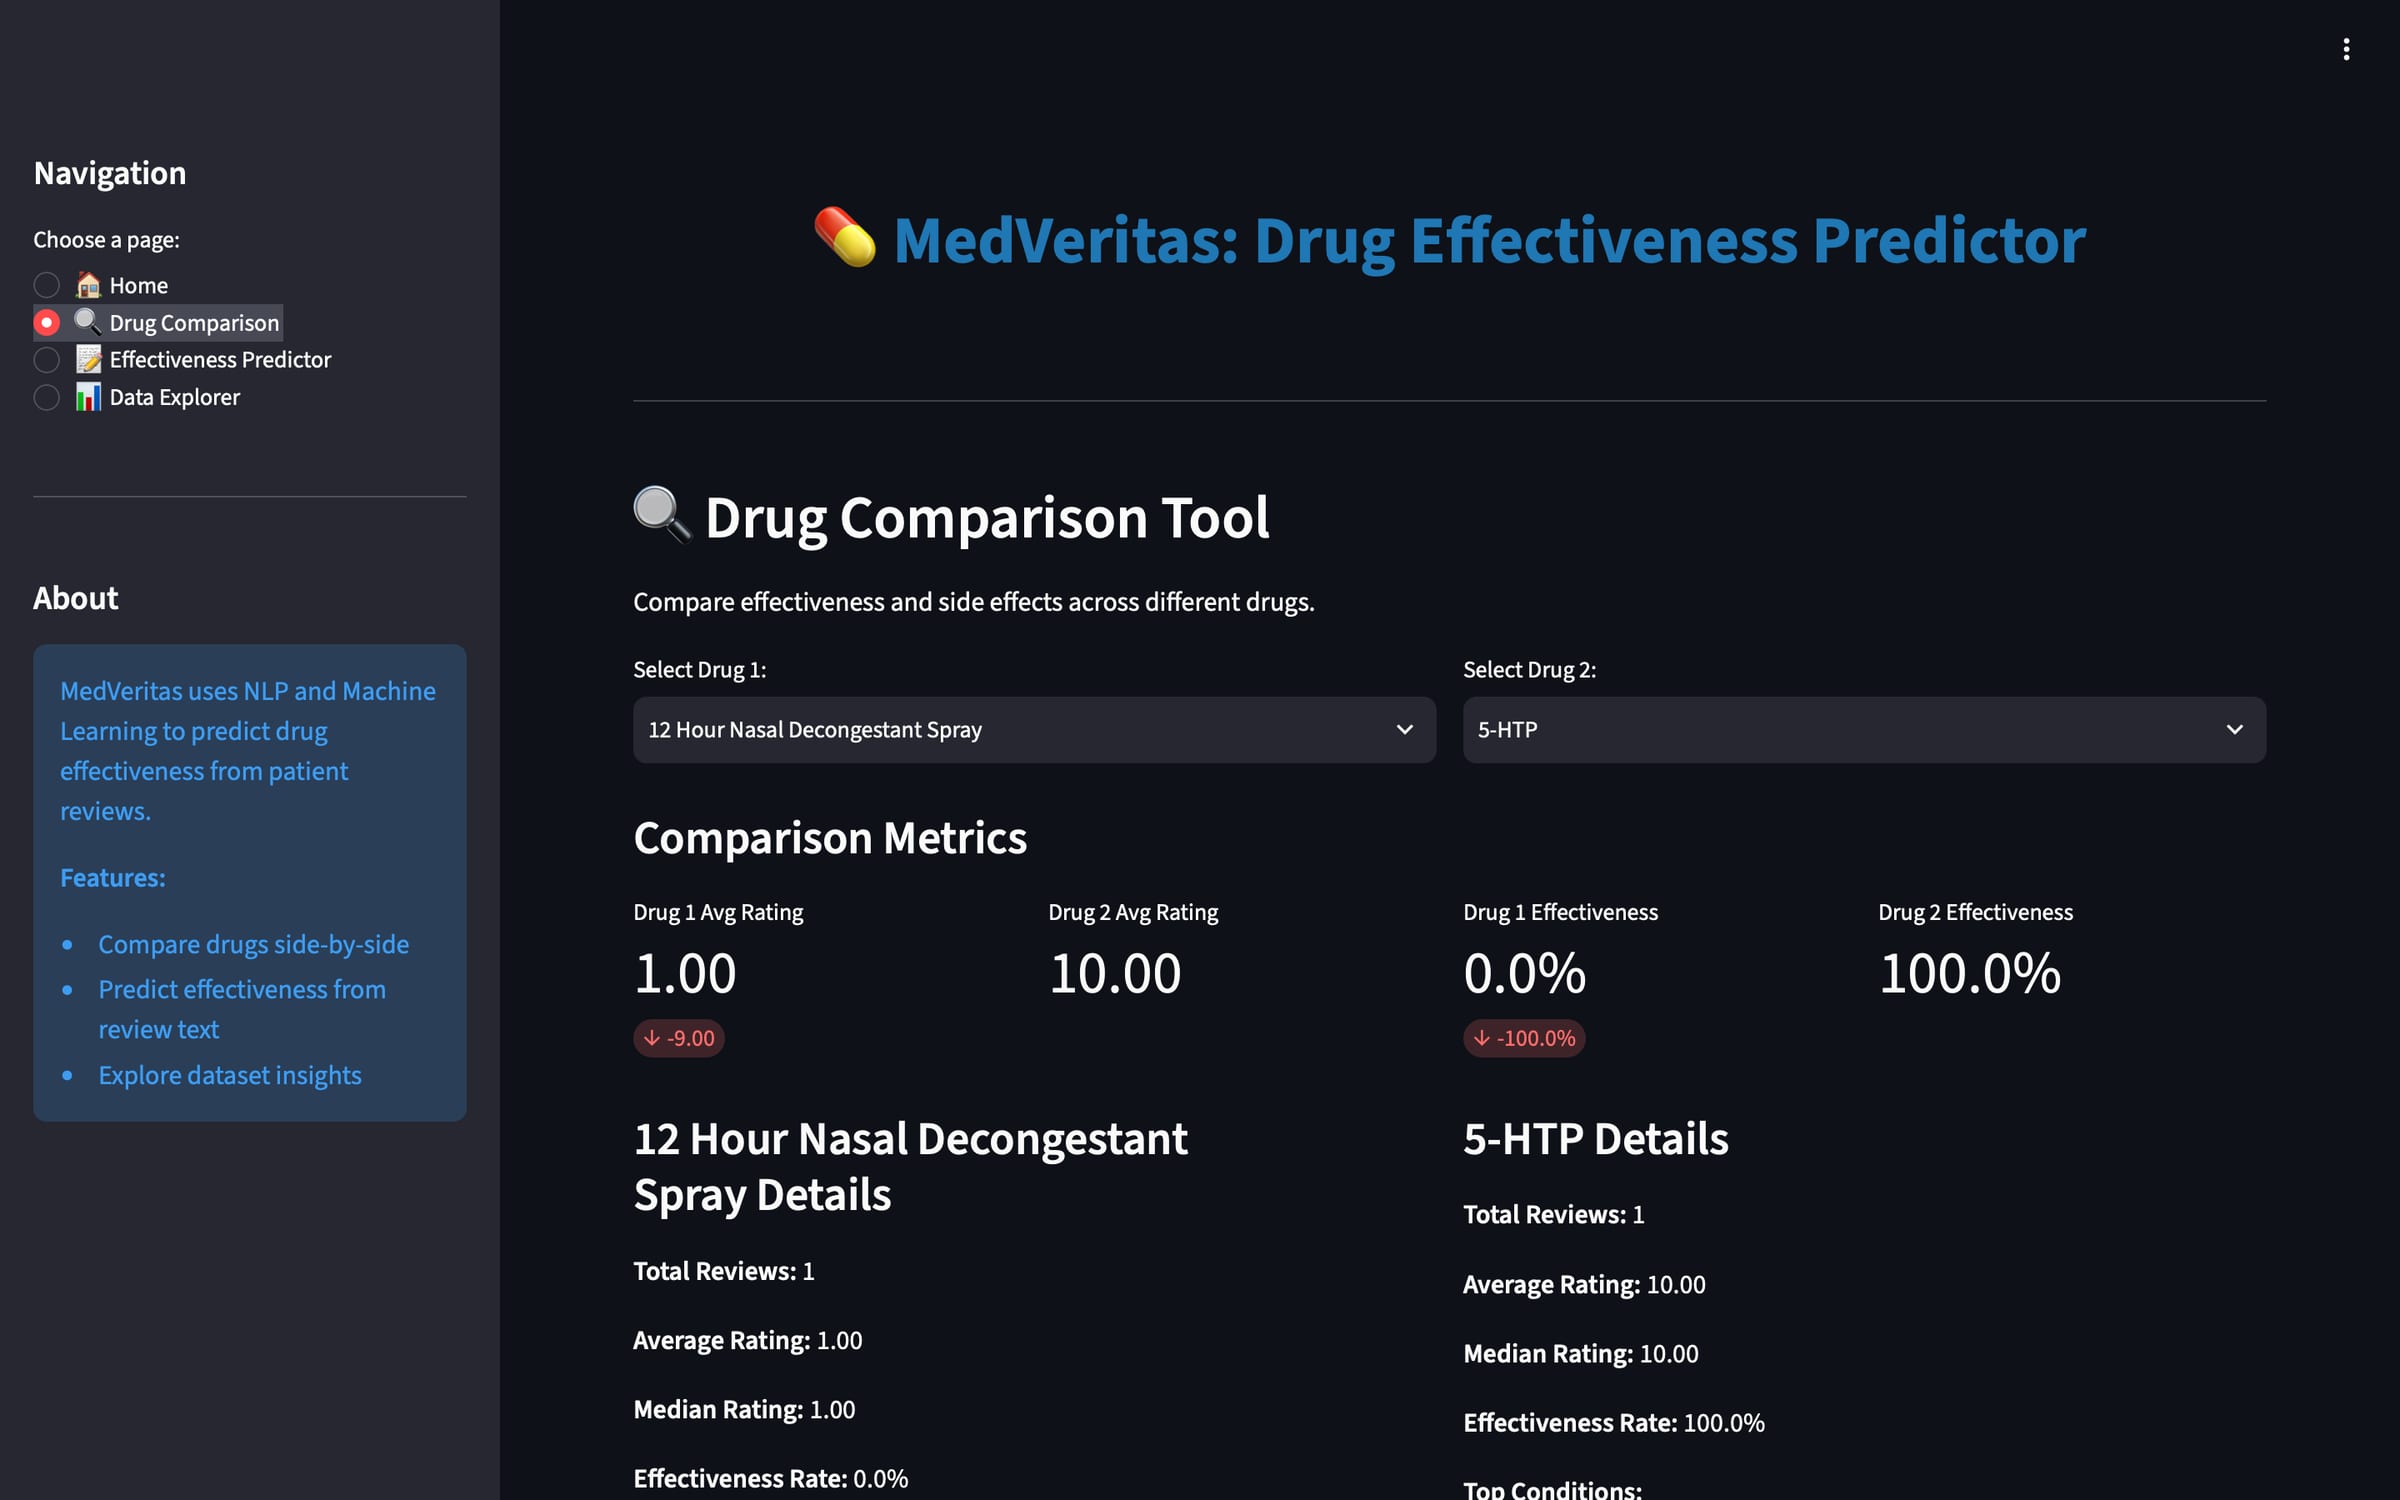This screenshot has width=2400, height=1500.
Task: Click the bar chart icon beside Data Explorer
Action: click(x=88, y=397)
